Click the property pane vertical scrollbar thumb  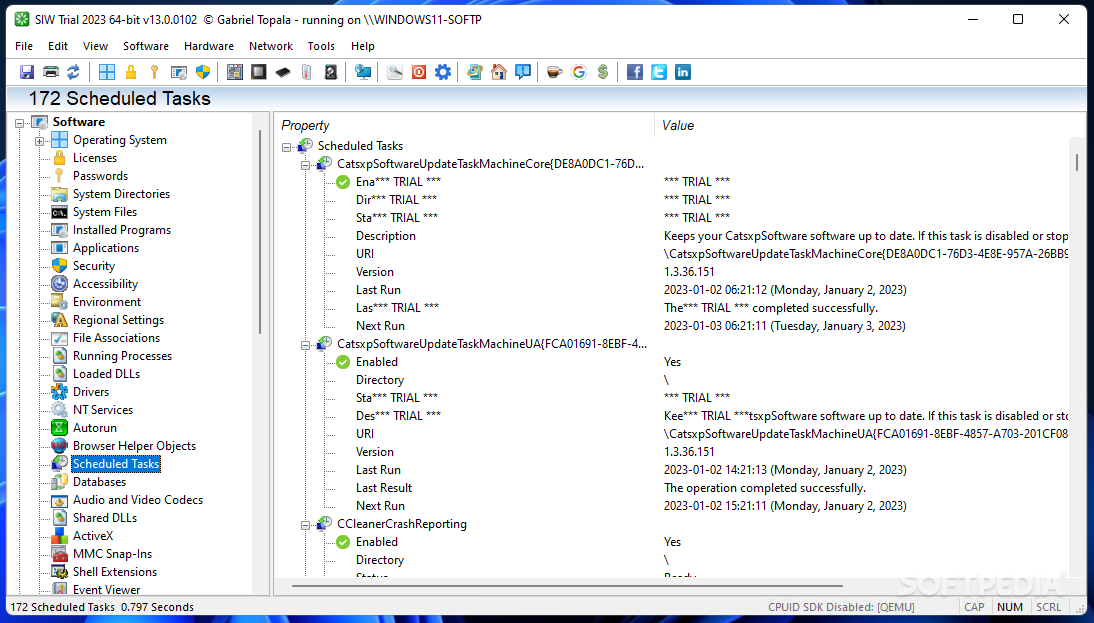click(x=1077, y=163)
